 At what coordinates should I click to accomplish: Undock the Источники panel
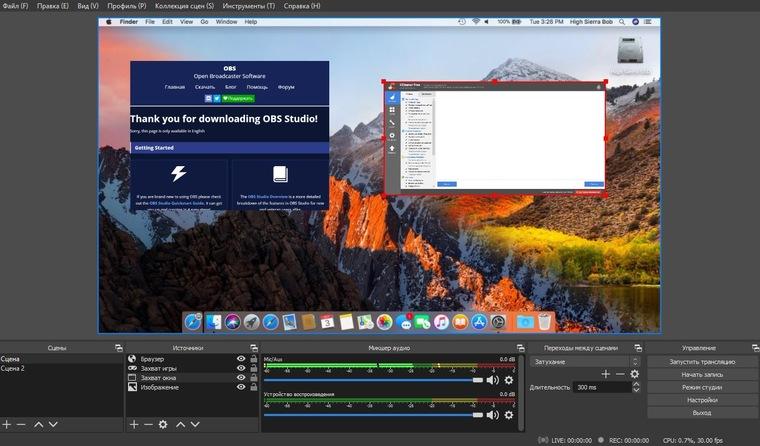[254, 348]
